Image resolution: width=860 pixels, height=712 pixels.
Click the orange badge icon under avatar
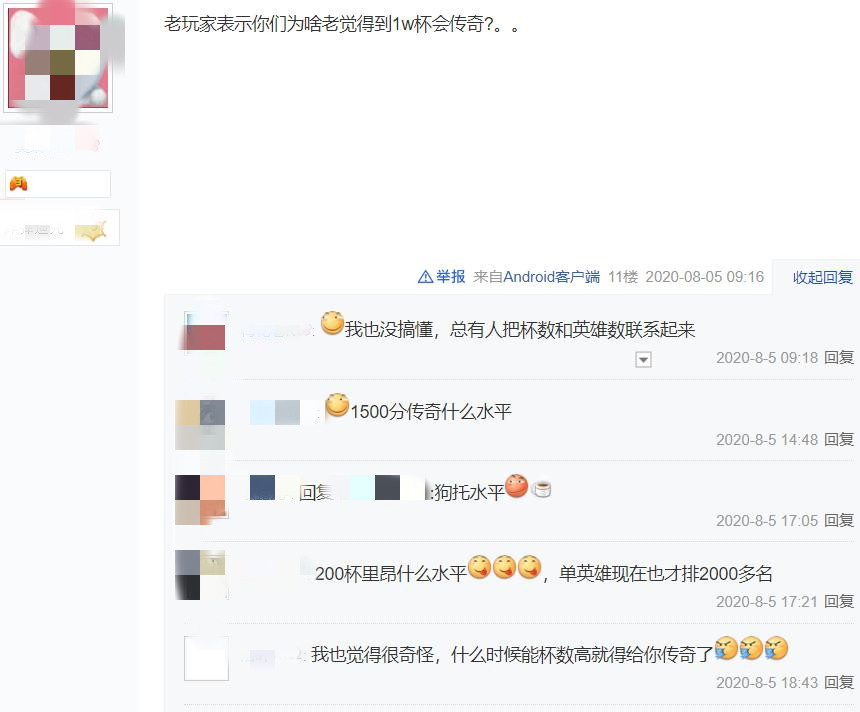(19, 183)
